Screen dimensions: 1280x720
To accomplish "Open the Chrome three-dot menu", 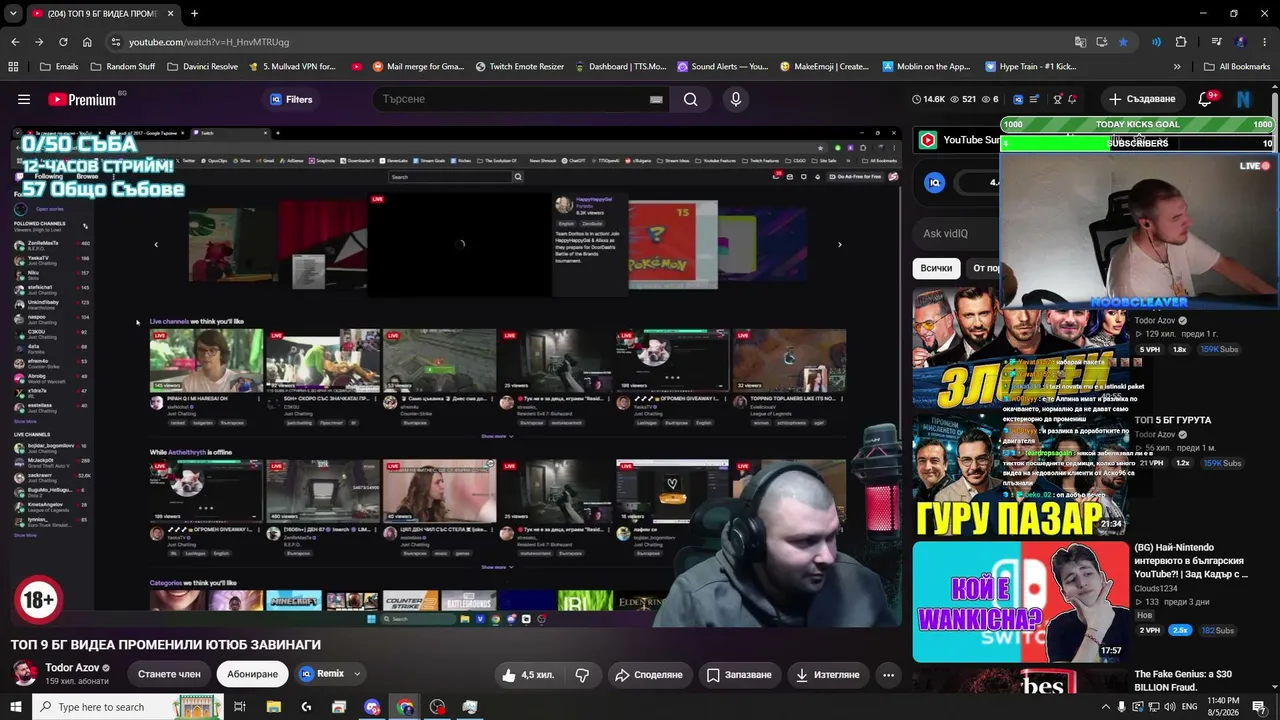I will click(x=1265, y=42).
